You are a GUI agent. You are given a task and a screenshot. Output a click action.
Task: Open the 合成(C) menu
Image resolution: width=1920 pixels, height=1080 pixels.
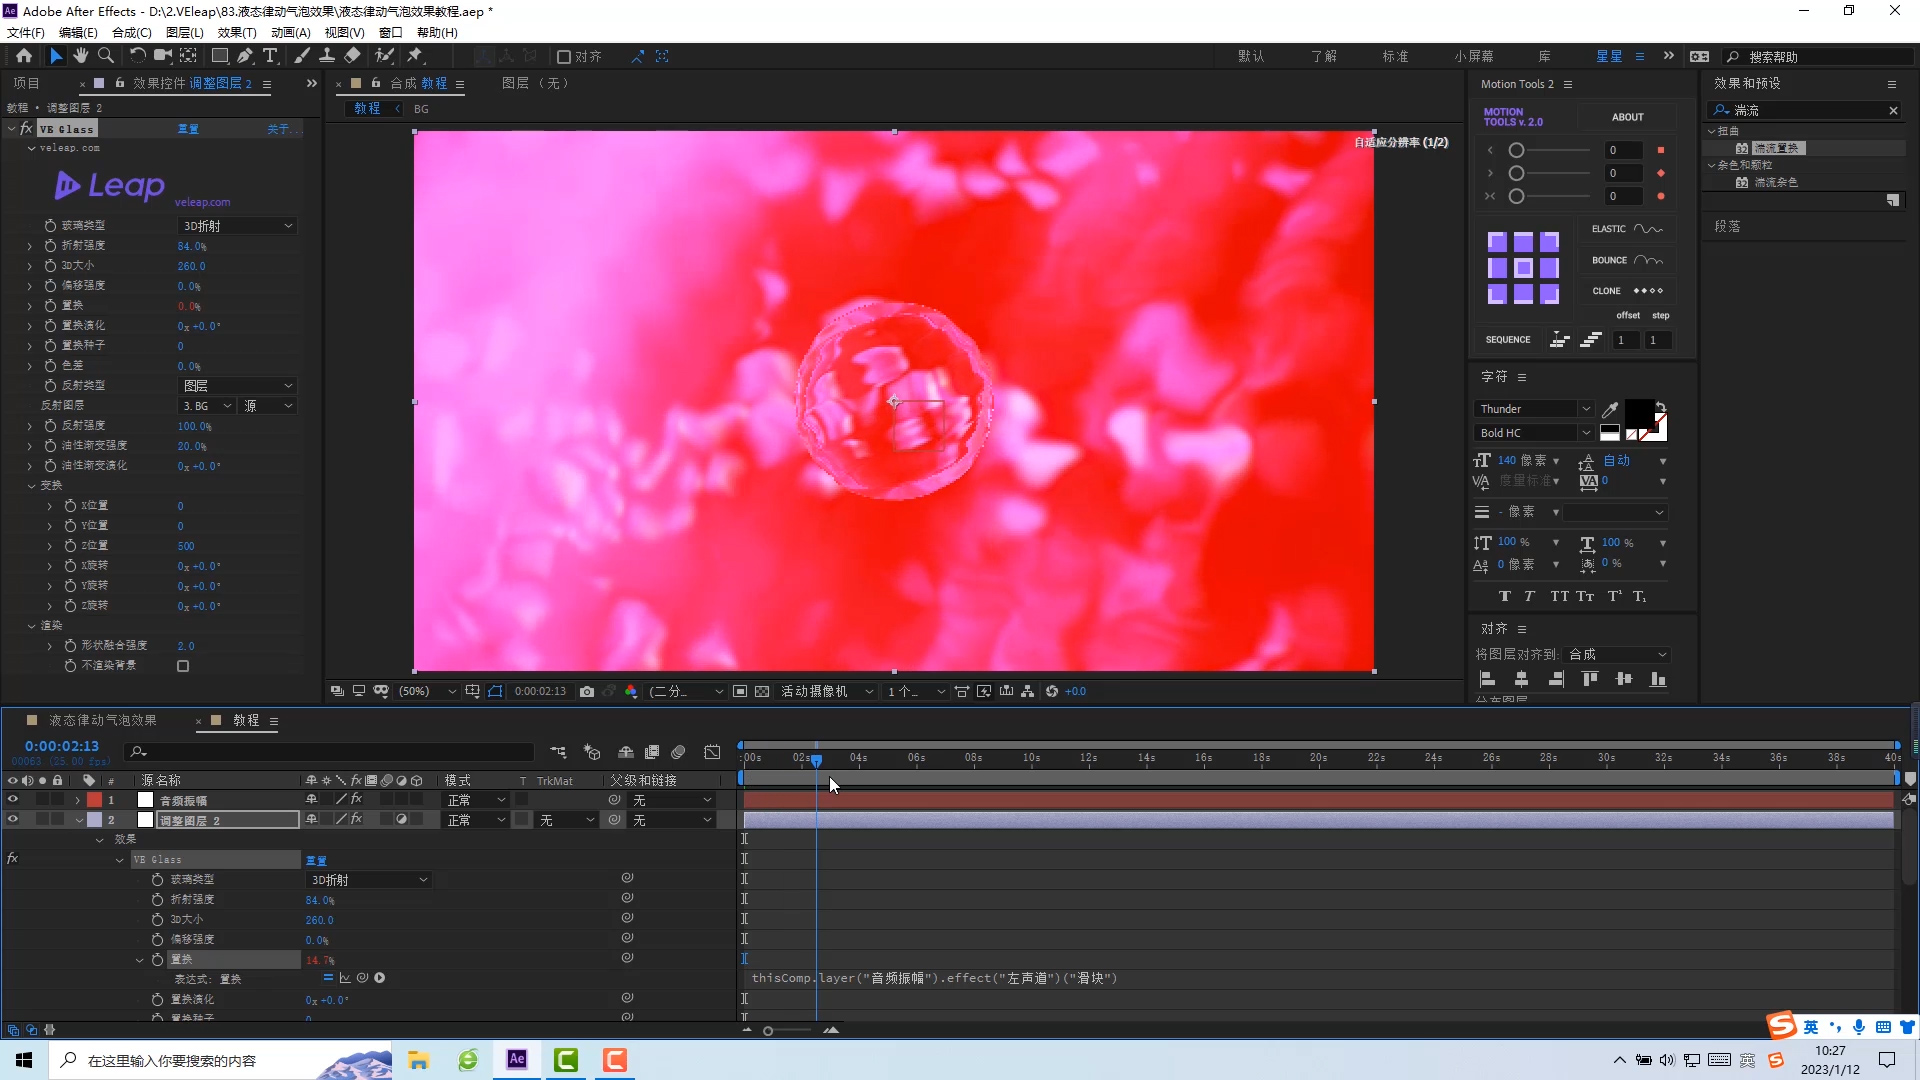click(131, 32)
